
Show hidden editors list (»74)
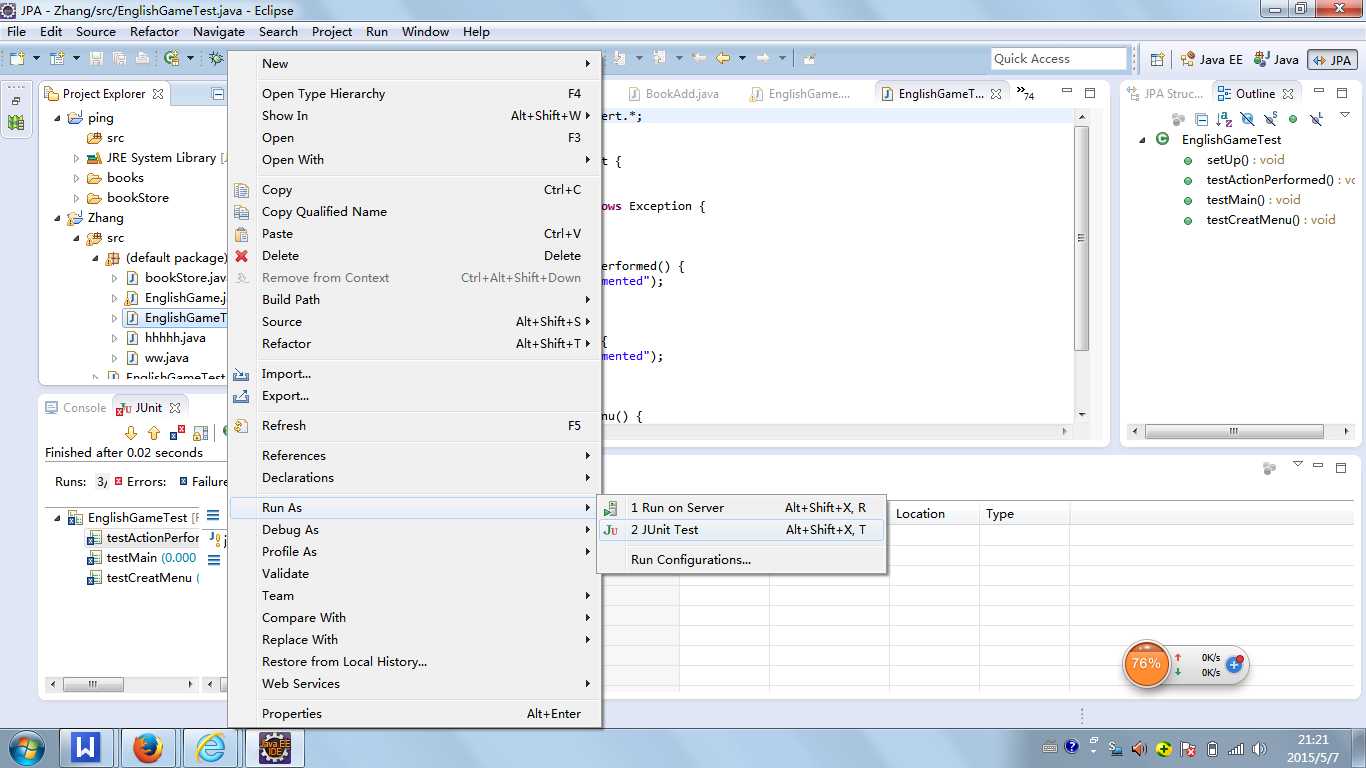click(x=1025, y=94)
